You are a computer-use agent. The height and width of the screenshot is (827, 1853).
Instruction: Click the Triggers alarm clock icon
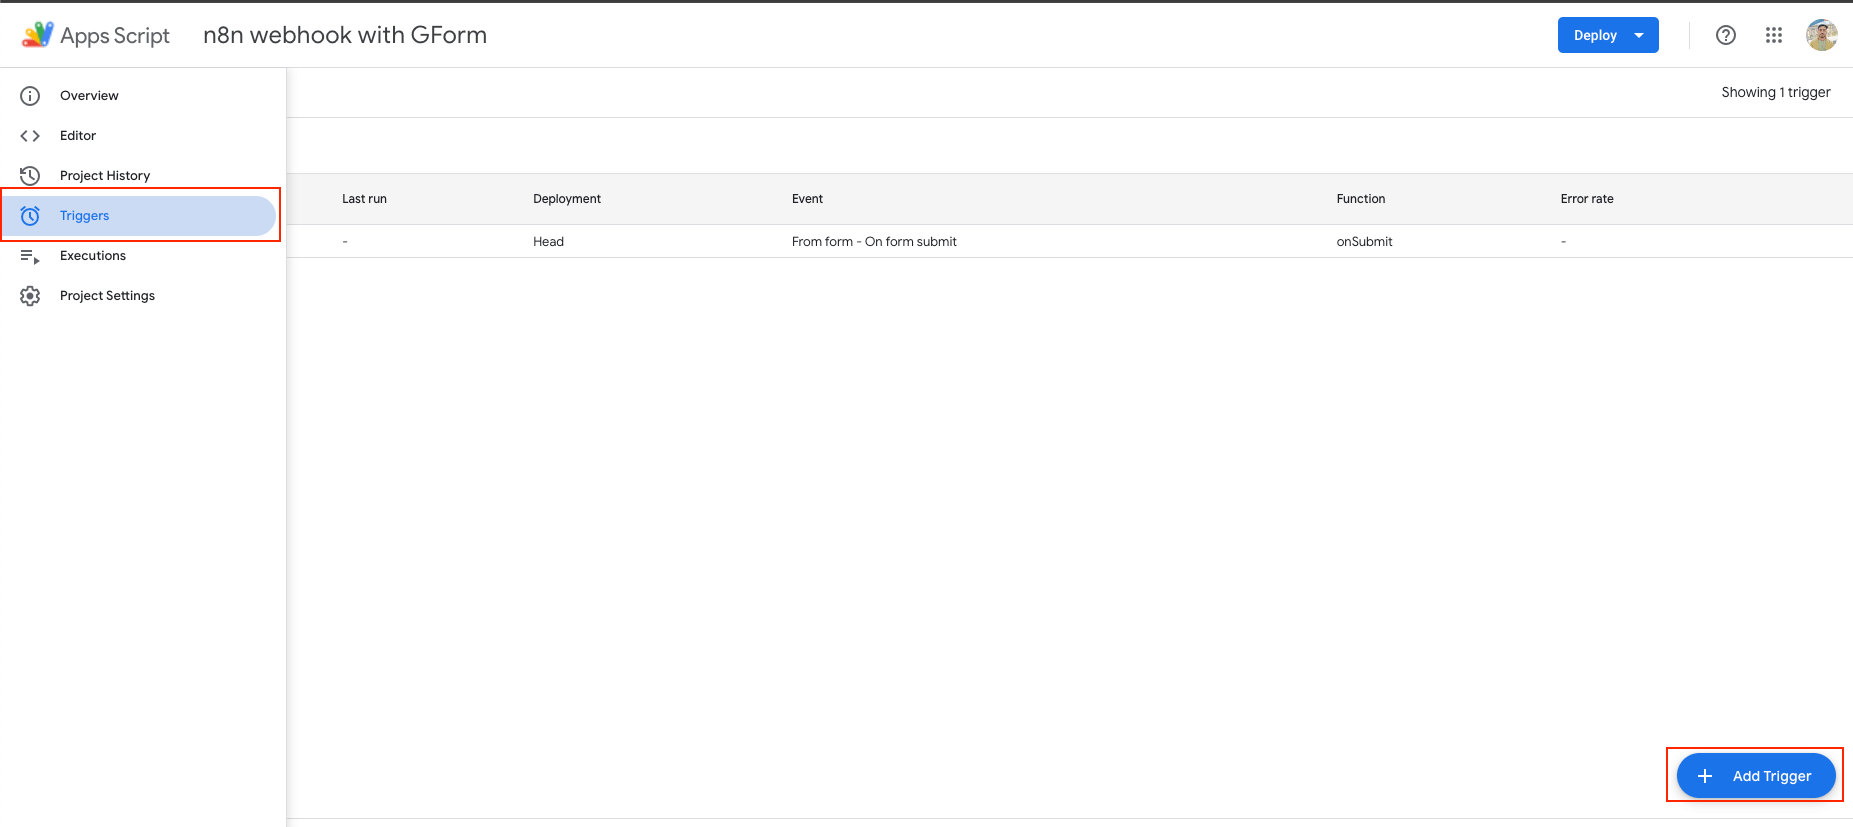tap(30, 216)
